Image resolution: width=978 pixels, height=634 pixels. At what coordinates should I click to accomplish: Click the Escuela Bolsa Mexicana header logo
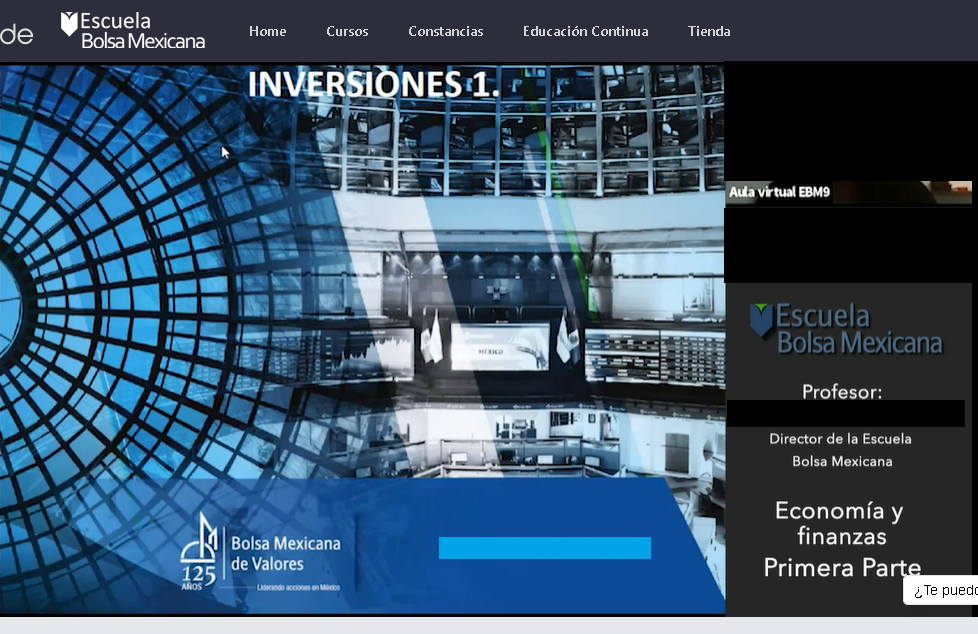coord(133,31)
